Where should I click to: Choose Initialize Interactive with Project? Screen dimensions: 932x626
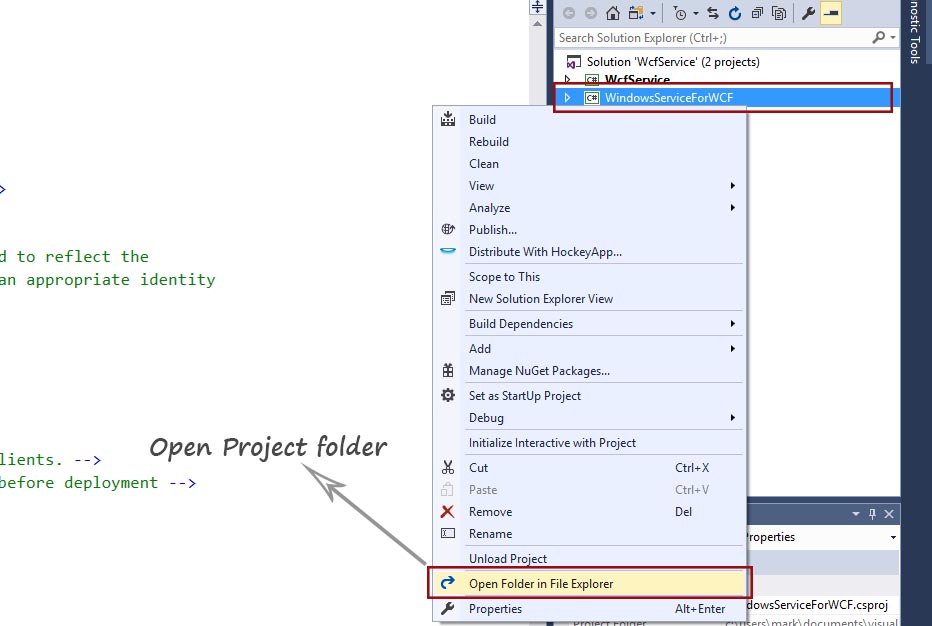click(x=588, y=442)
